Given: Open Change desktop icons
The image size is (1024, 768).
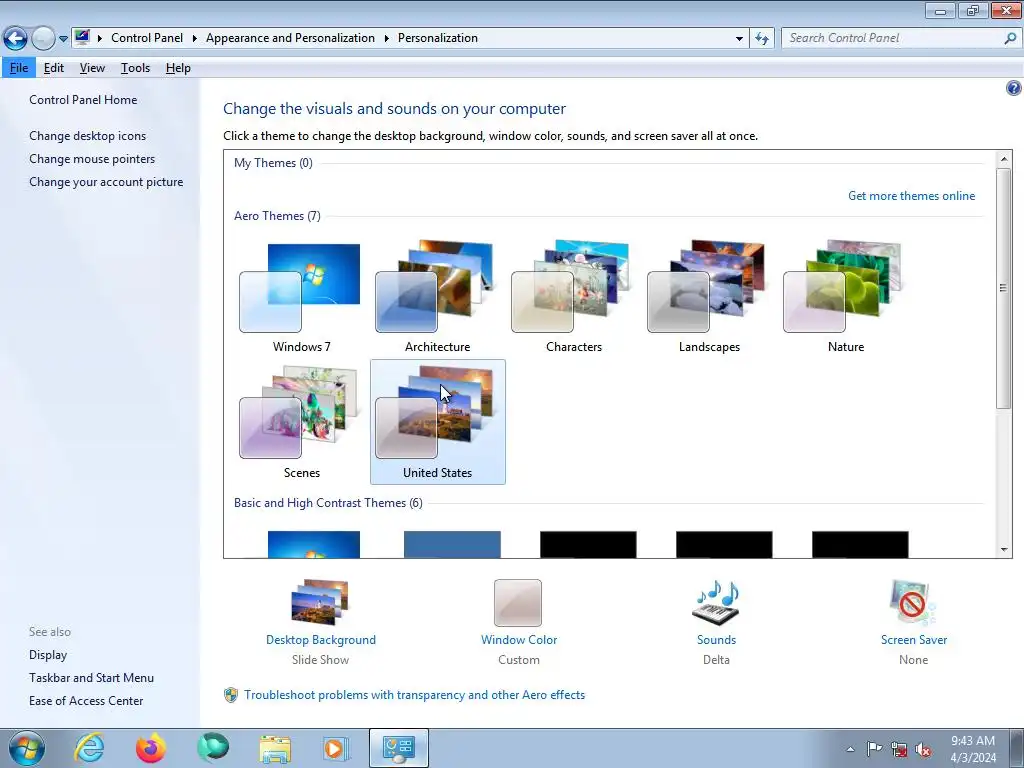Looking at the screenshot, I should coord(88,136).
